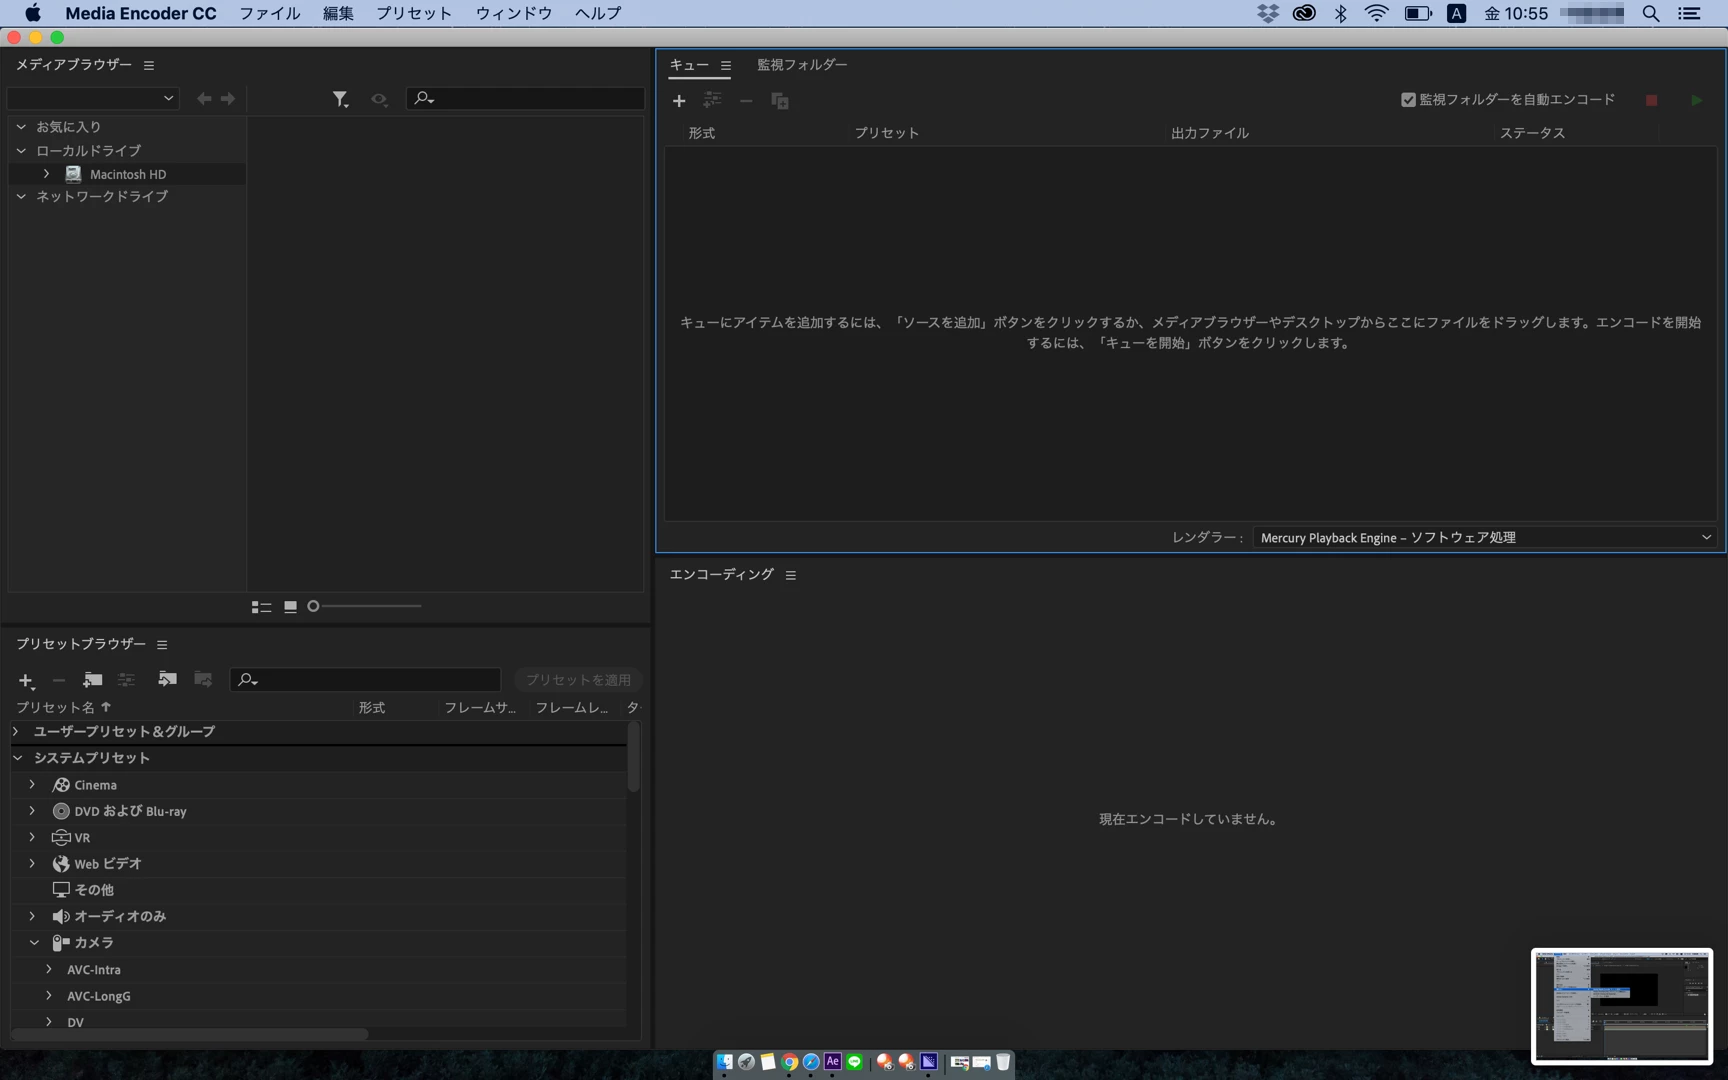This screenshot has width=1728, height=1080.
Task: Click the preset list horizontal scrollbar
Action: [190, 1034]
